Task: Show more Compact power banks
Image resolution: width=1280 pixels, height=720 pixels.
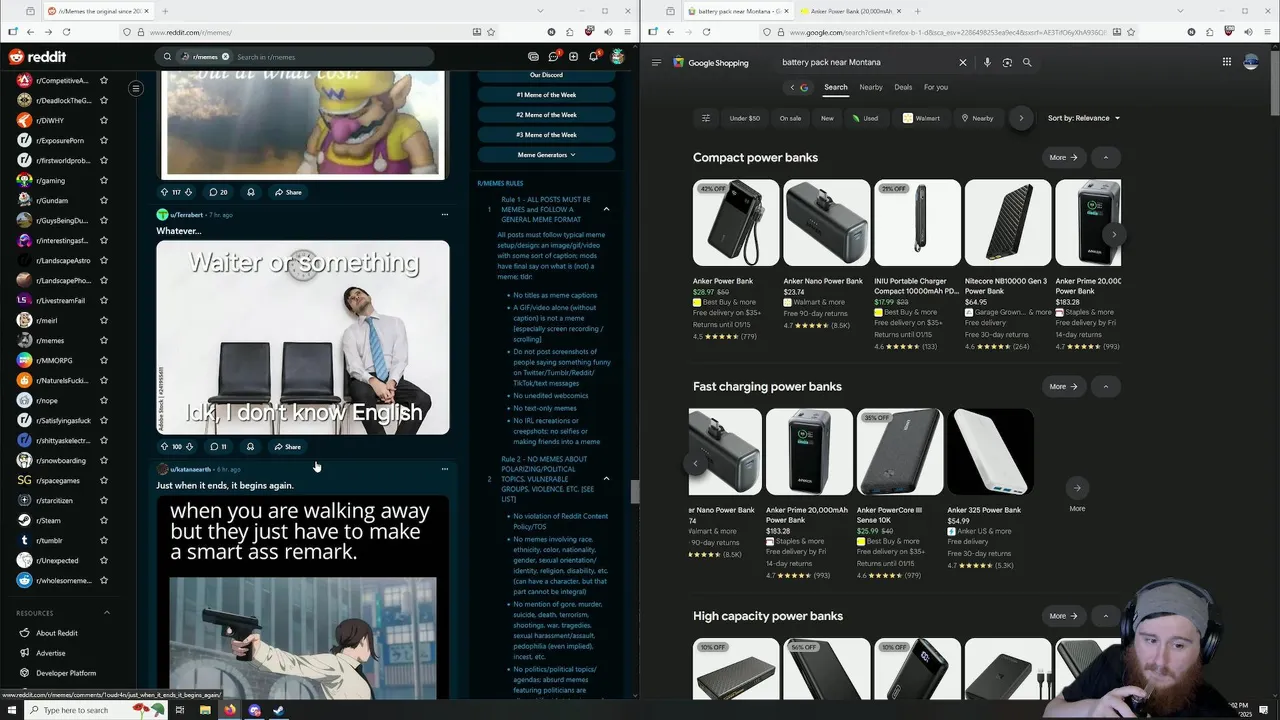Action: [x=1063, y=157]
